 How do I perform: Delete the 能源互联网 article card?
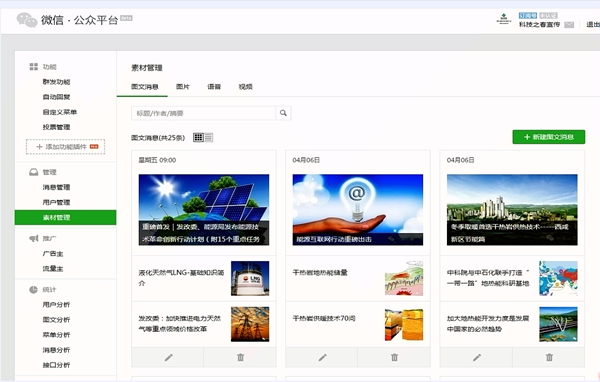394,358
